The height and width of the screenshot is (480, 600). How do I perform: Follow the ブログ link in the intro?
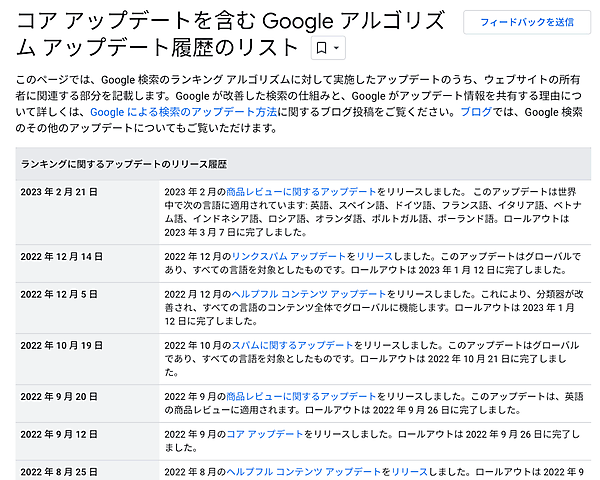point(475,113)
